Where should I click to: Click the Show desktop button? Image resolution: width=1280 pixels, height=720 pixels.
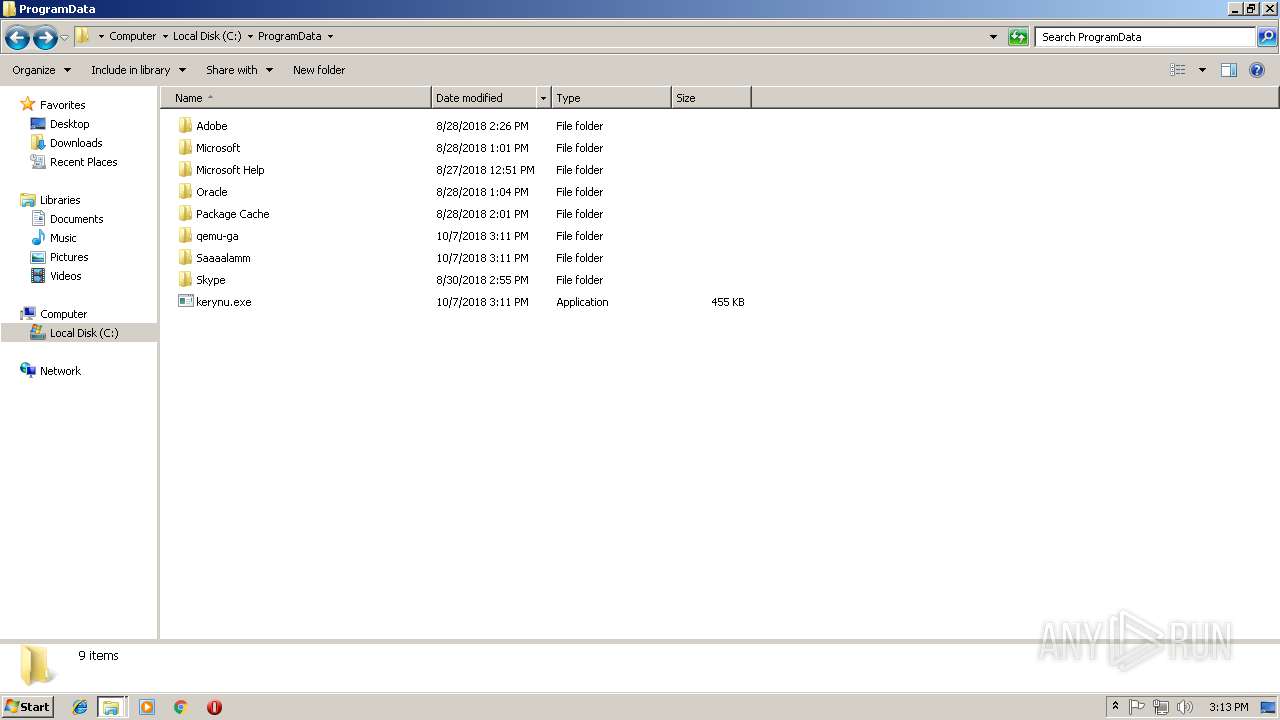(x=1269, y=707)
